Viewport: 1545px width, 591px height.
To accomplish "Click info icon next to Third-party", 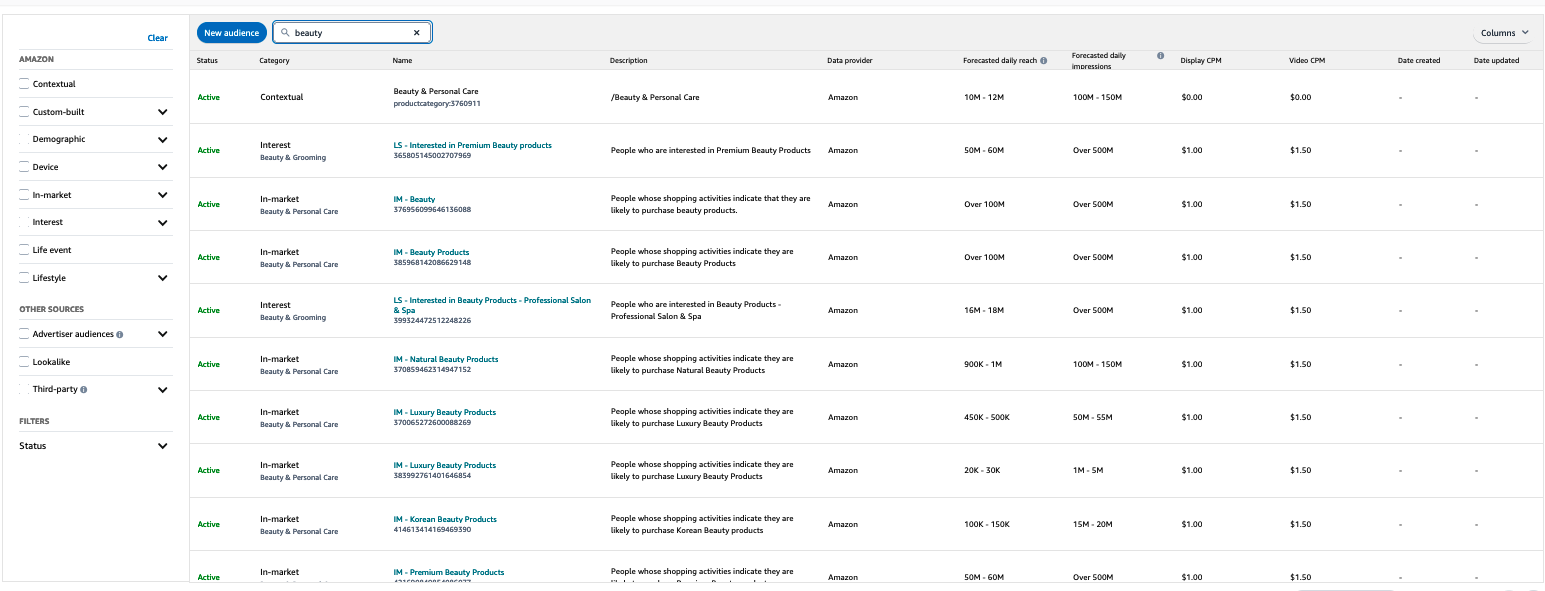I will (x=84, y=390).
